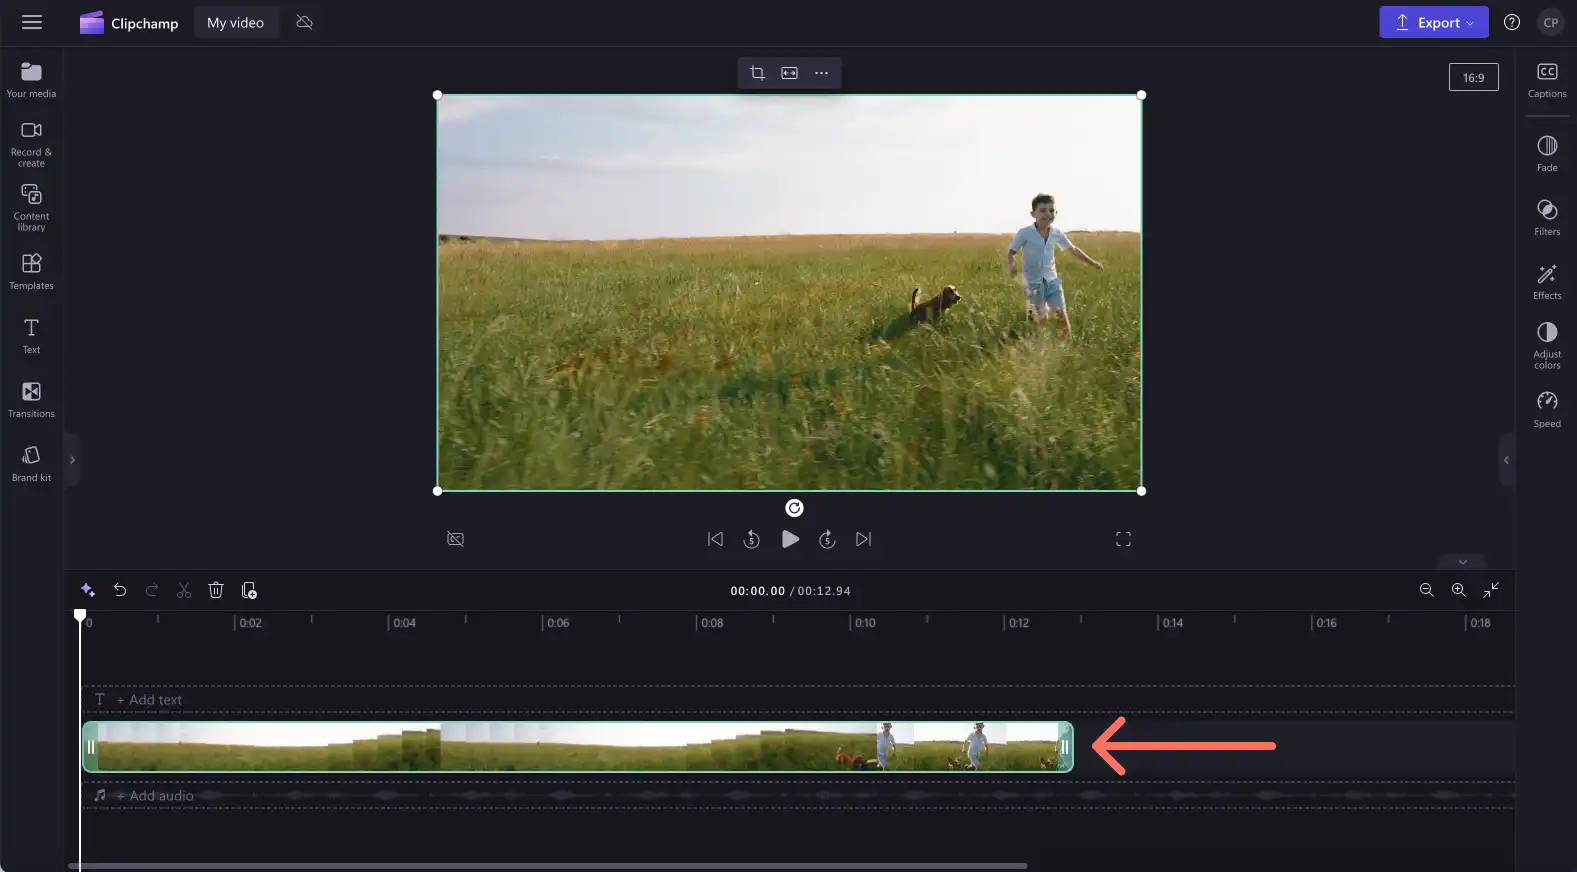The height and width of the screenshot is (872, 1577).
Task: Open the Templates tab
Action: pyautogui.click(x=31, y=271)
